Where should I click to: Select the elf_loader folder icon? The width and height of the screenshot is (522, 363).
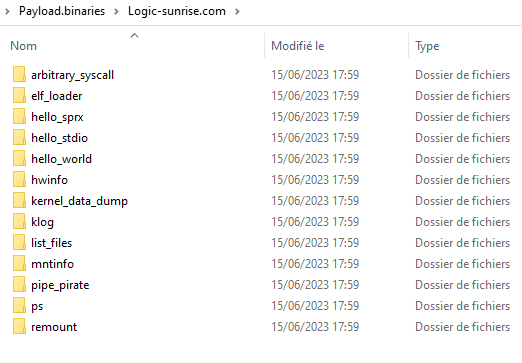pyautogui.click(x=19, y=95)
